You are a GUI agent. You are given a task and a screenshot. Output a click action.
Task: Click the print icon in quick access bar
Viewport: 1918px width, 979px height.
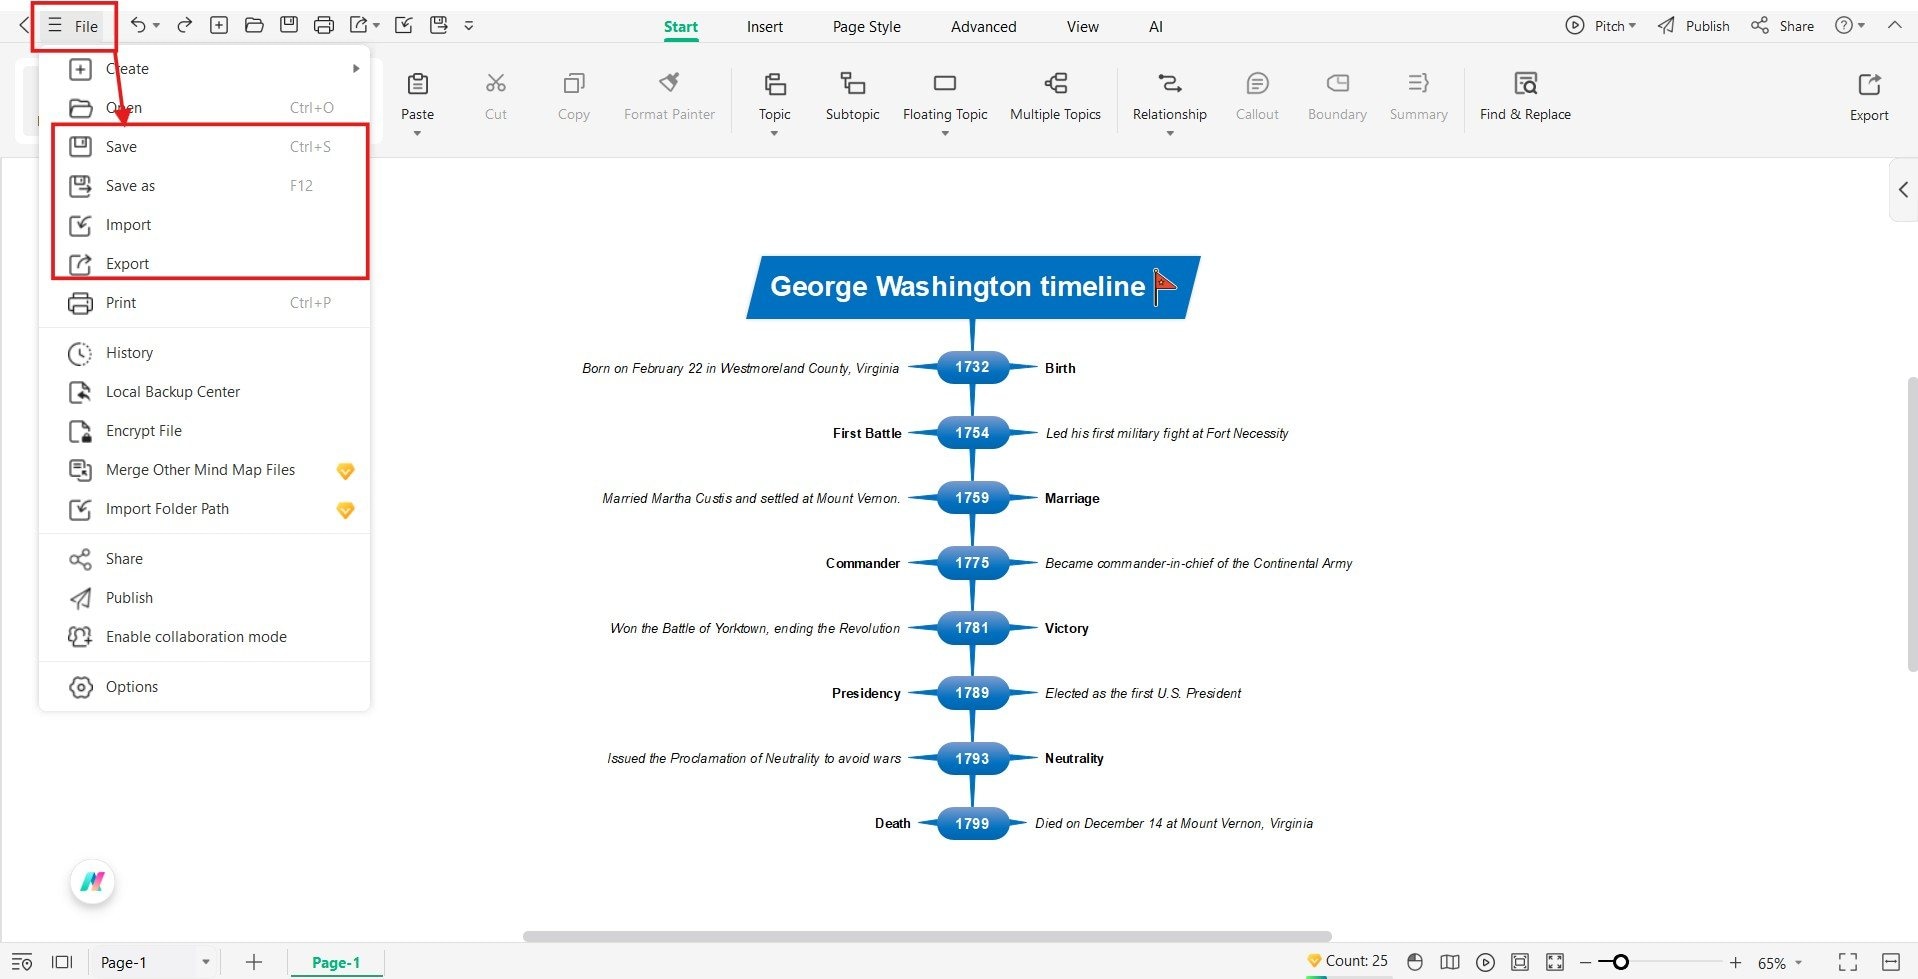tap(324, 25)
